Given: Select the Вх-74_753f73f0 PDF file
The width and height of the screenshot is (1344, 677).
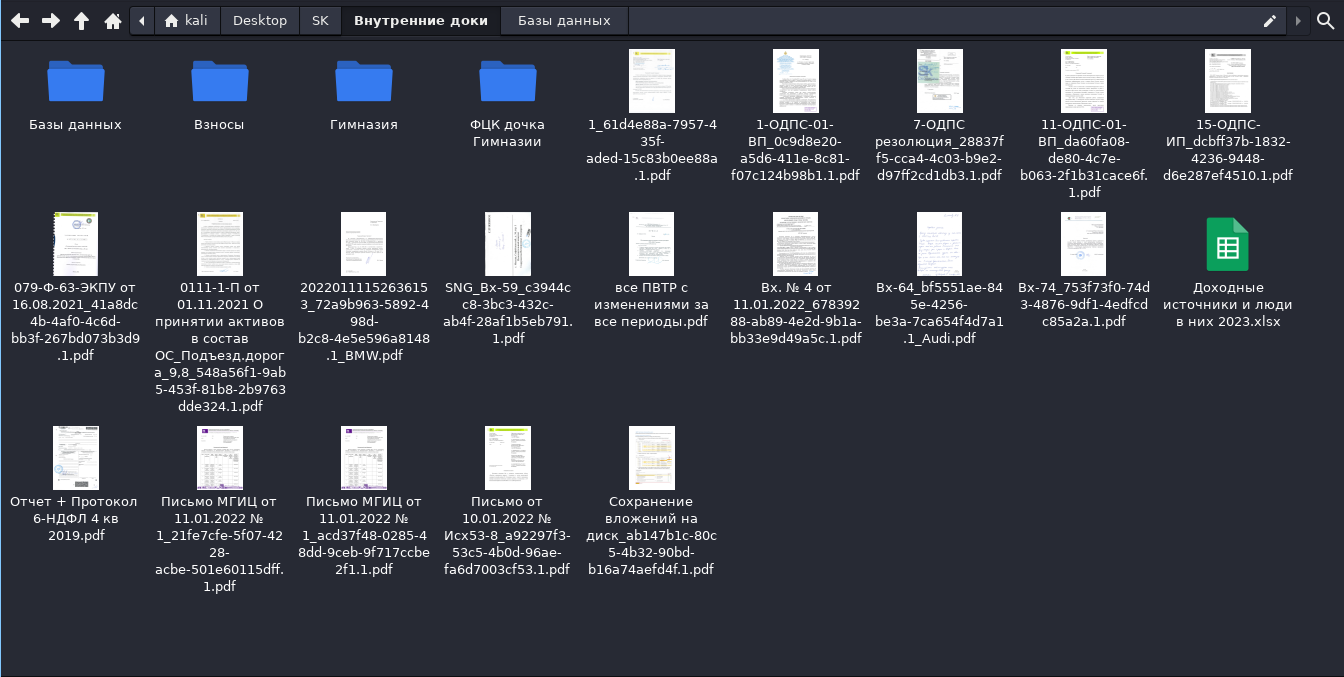Looking at the screenshot, I should [1084, 244].
